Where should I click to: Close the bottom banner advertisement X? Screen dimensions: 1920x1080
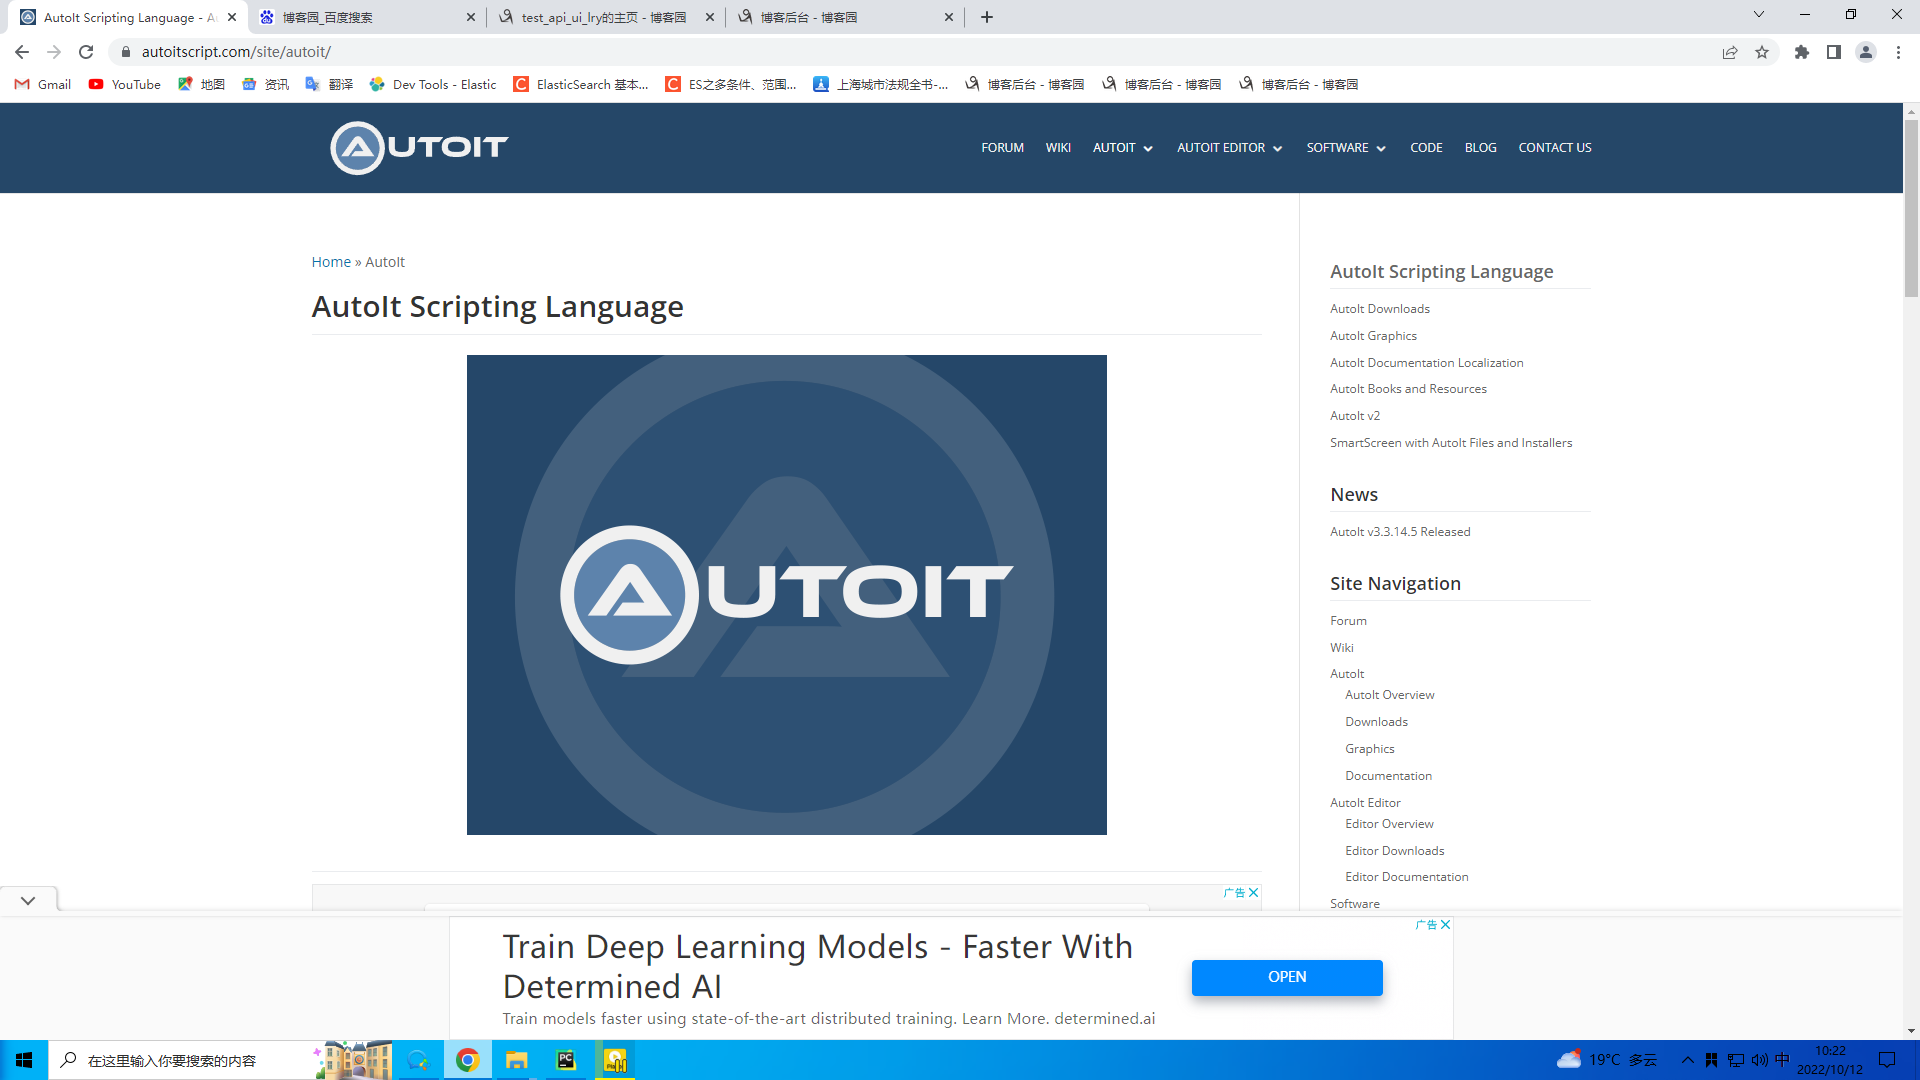(1445, 925)
